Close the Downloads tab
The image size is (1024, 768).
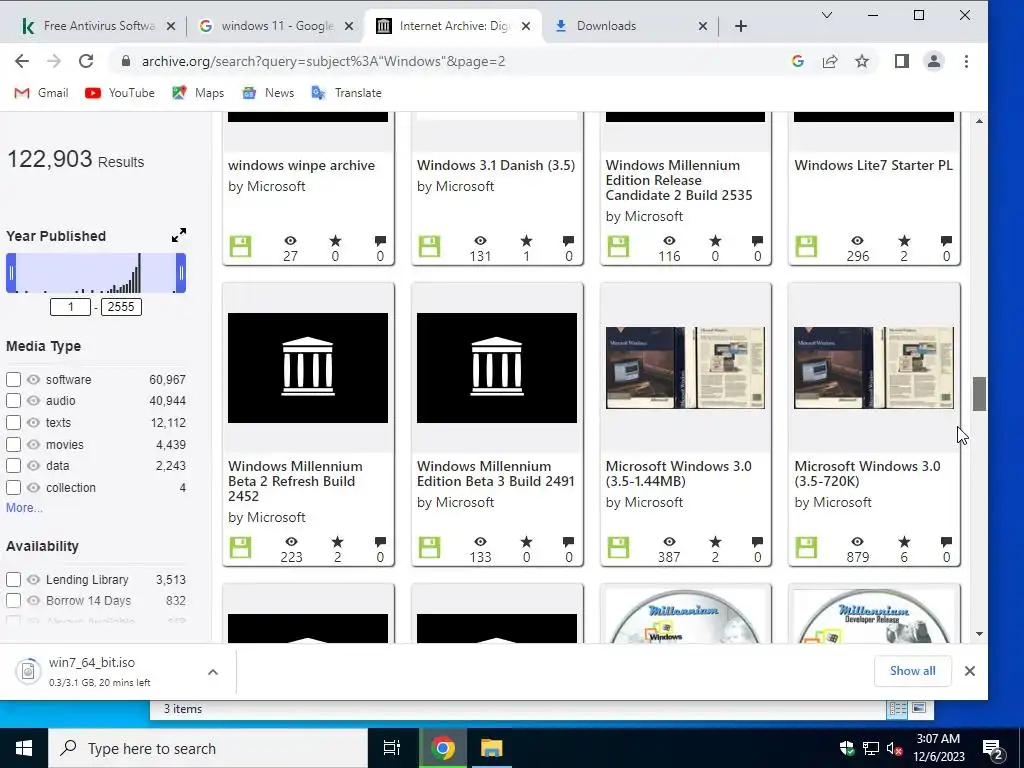click(703, 26)
